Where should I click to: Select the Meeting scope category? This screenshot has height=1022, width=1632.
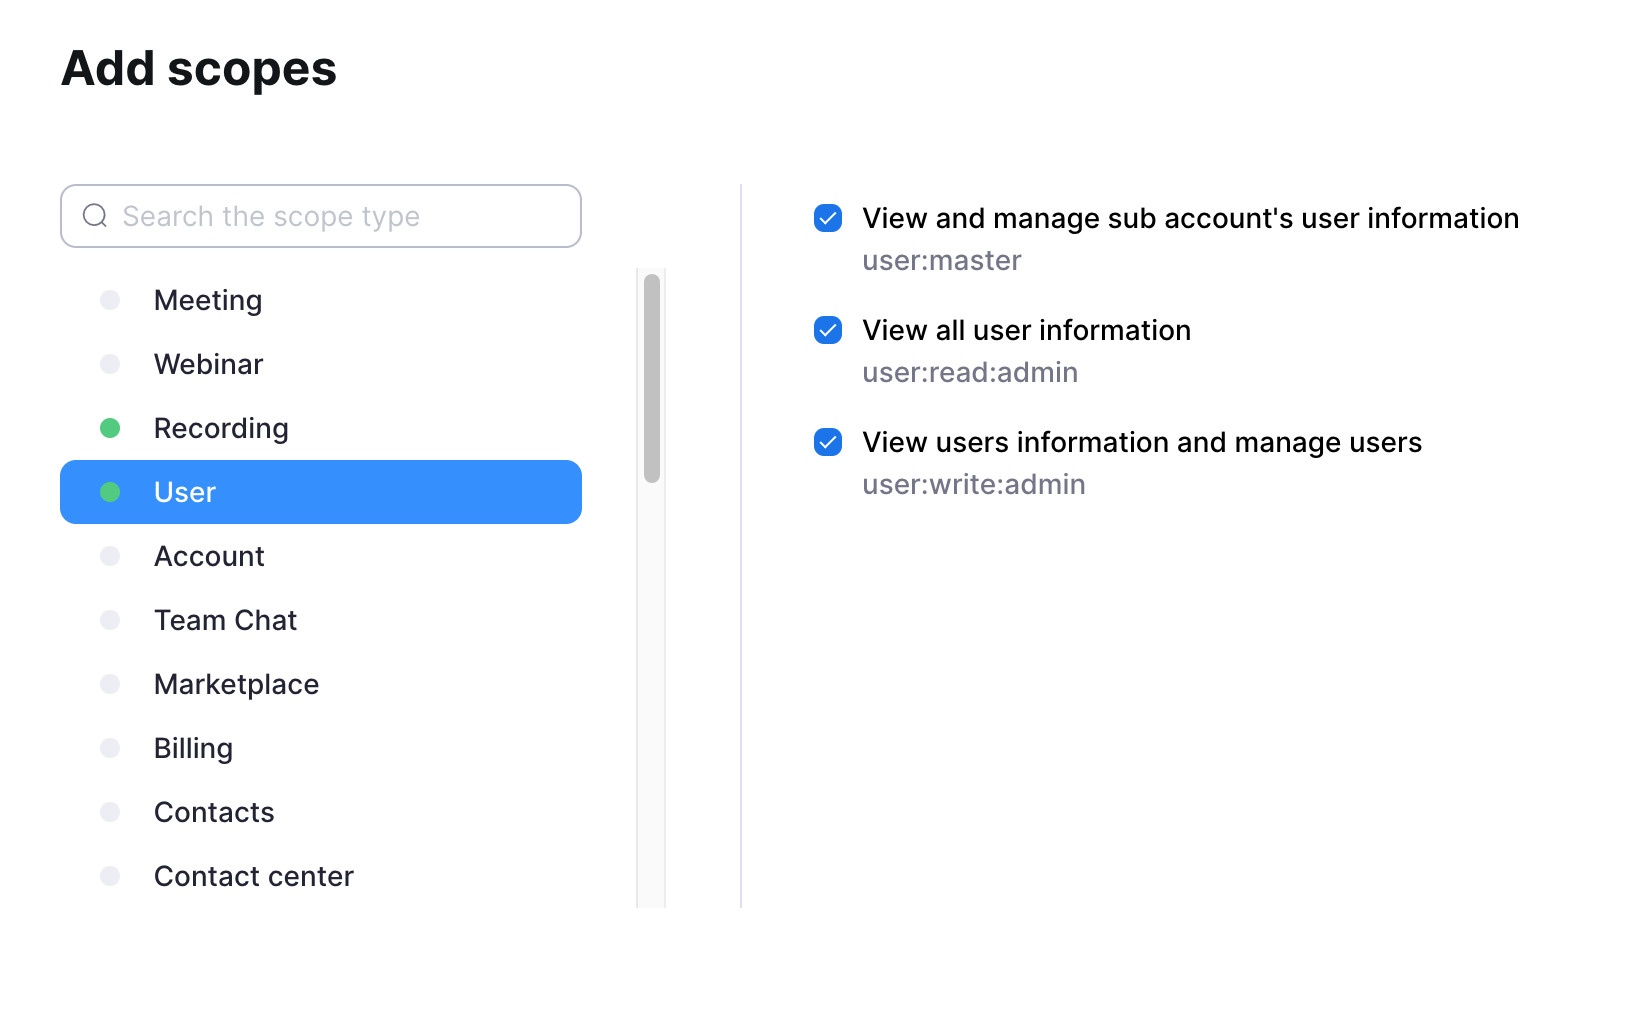click(208, 300)
